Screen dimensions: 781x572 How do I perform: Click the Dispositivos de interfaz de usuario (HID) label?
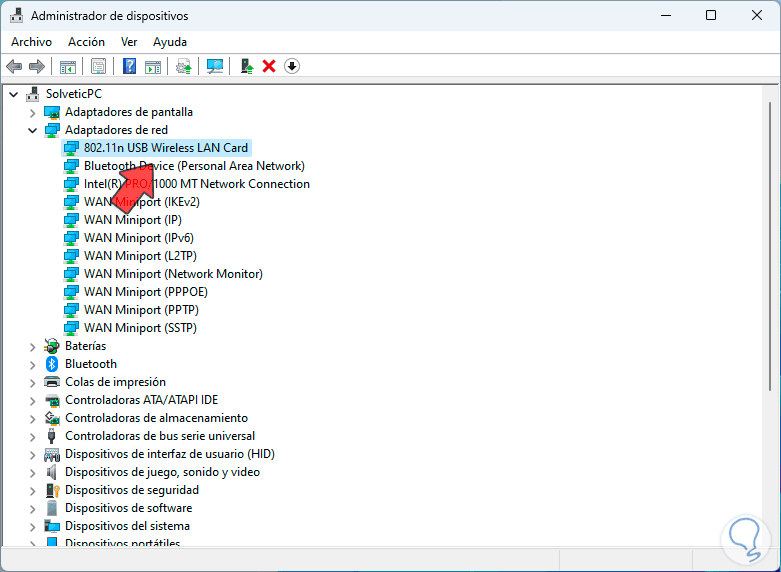tap(170, 454)
